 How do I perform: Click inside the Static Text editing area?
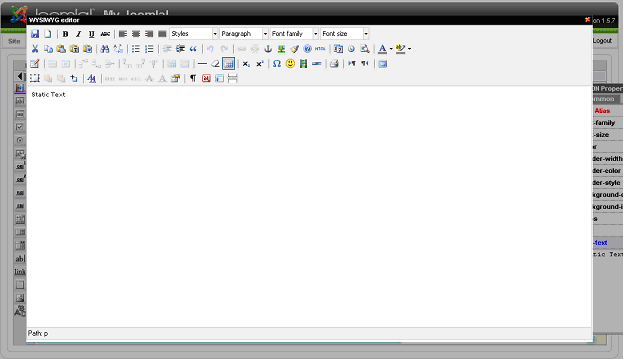click(309, 206)
